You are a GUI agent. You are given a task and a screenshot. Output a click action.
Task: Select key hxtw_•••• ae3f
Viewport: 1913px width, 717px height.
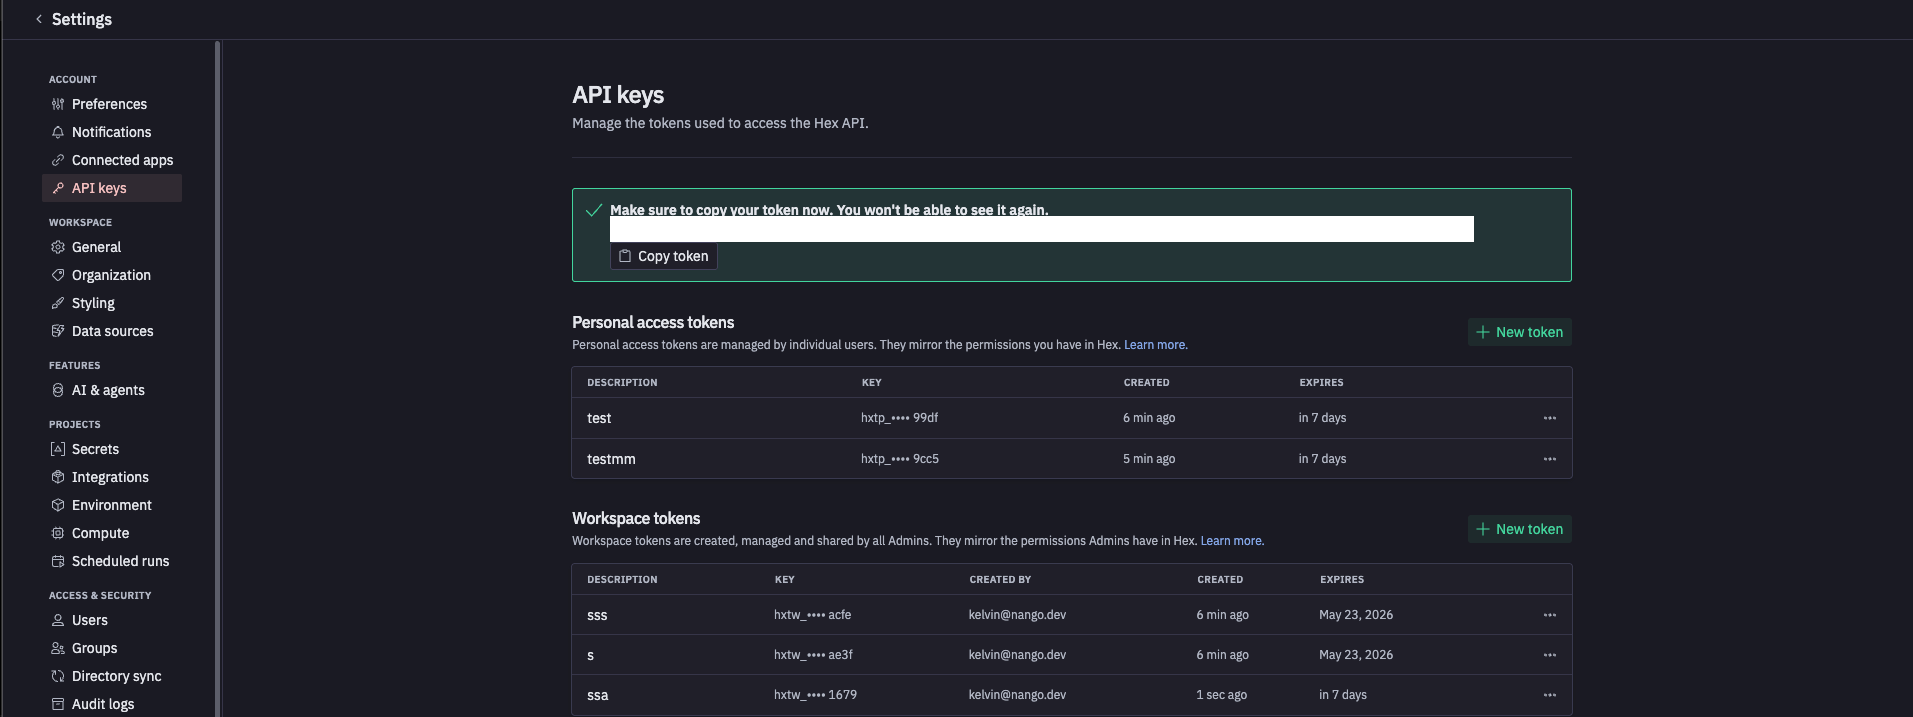tap(813, 655)
